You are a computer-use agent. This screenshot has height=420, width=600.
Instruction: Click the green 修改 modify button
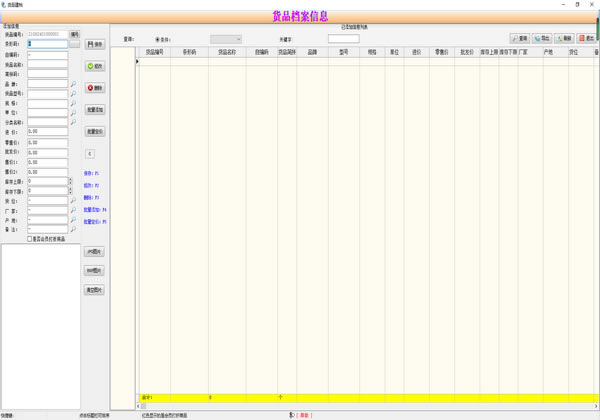[x=97, y=66]
